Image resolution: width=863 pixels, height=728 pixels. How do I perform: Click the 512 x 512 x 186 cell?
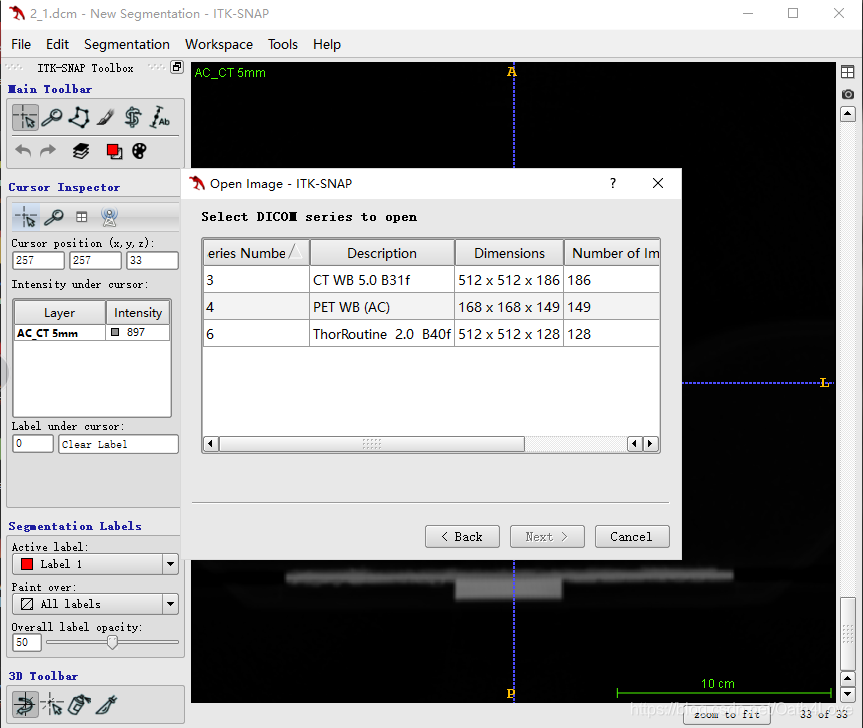[x=509, y=280]
